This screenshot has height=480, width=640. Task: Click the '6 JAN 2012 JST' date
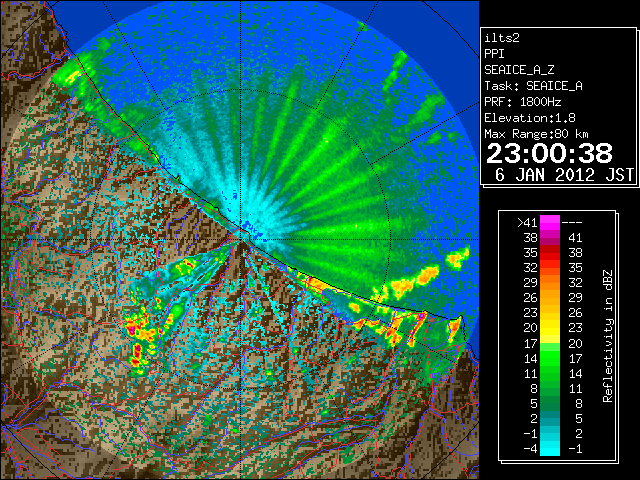[x=564, y=175]
